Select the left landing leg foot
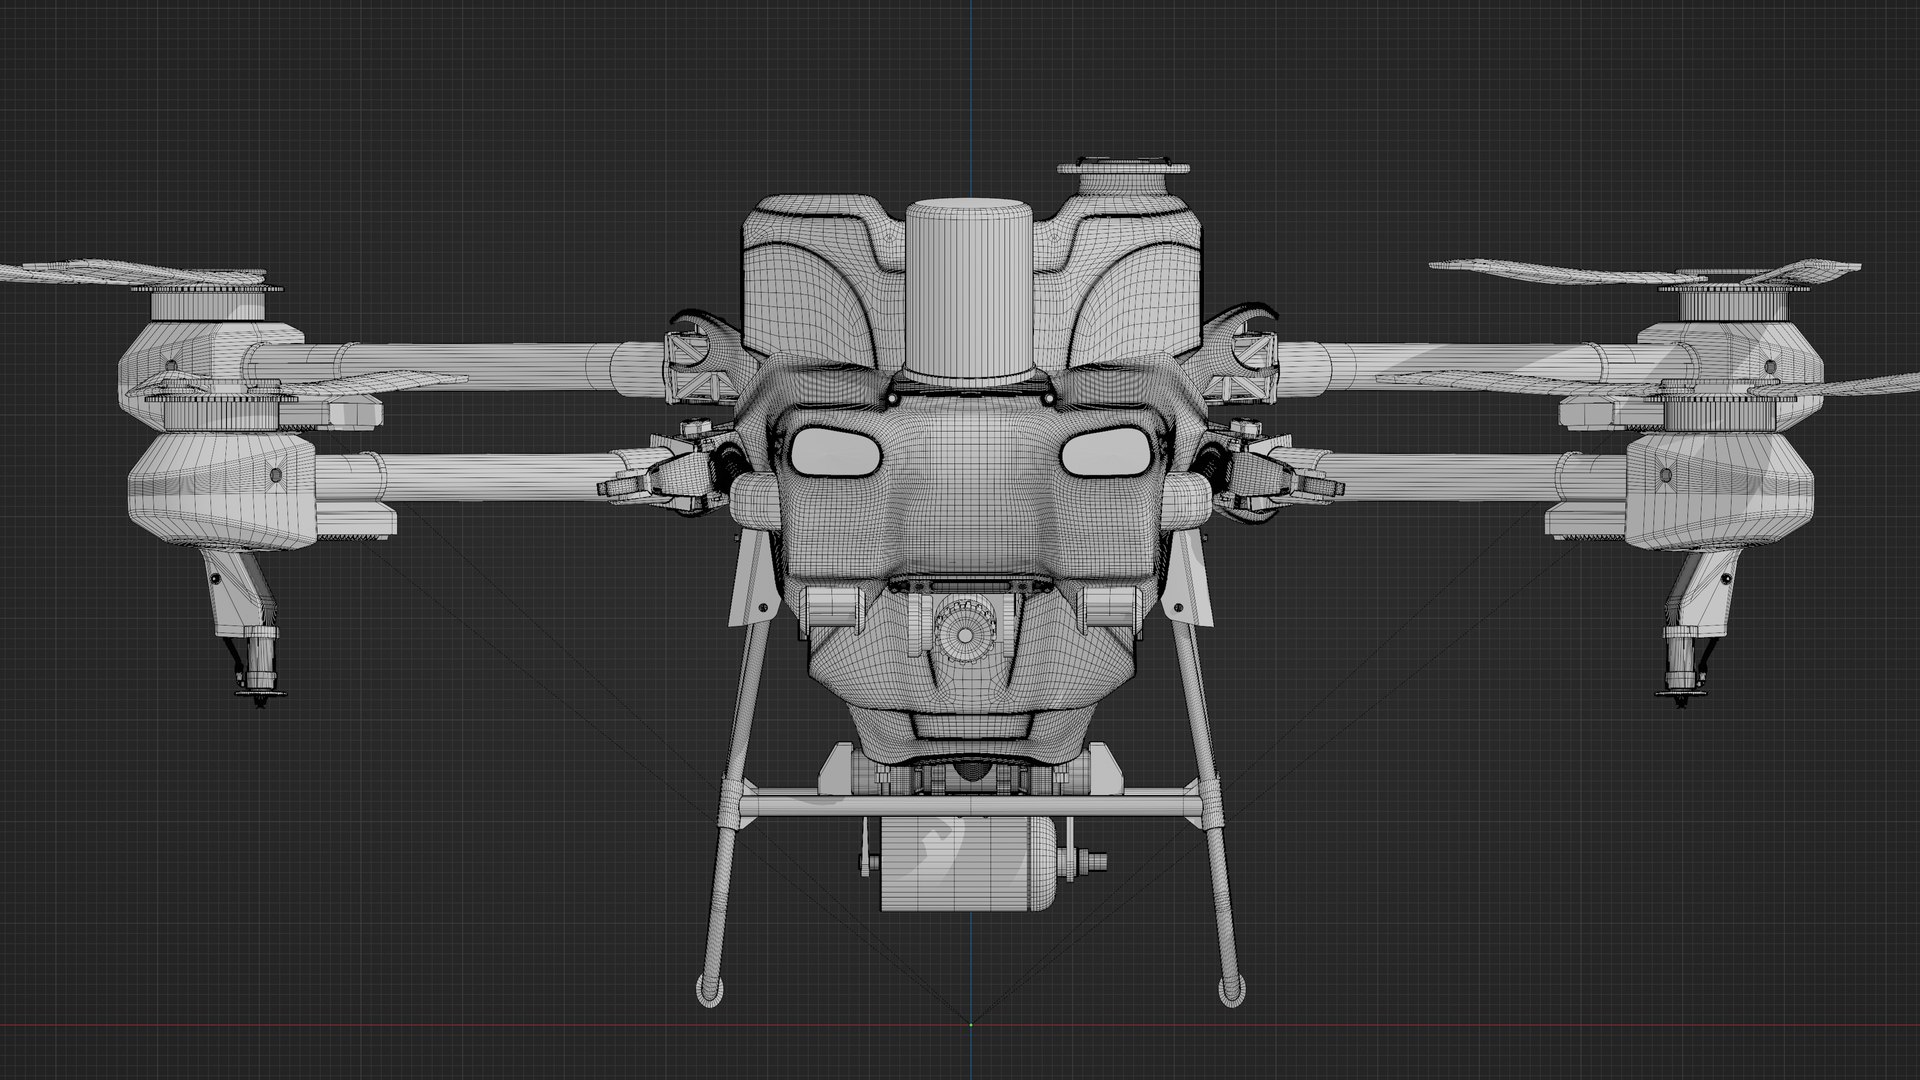 click(709, 989)
